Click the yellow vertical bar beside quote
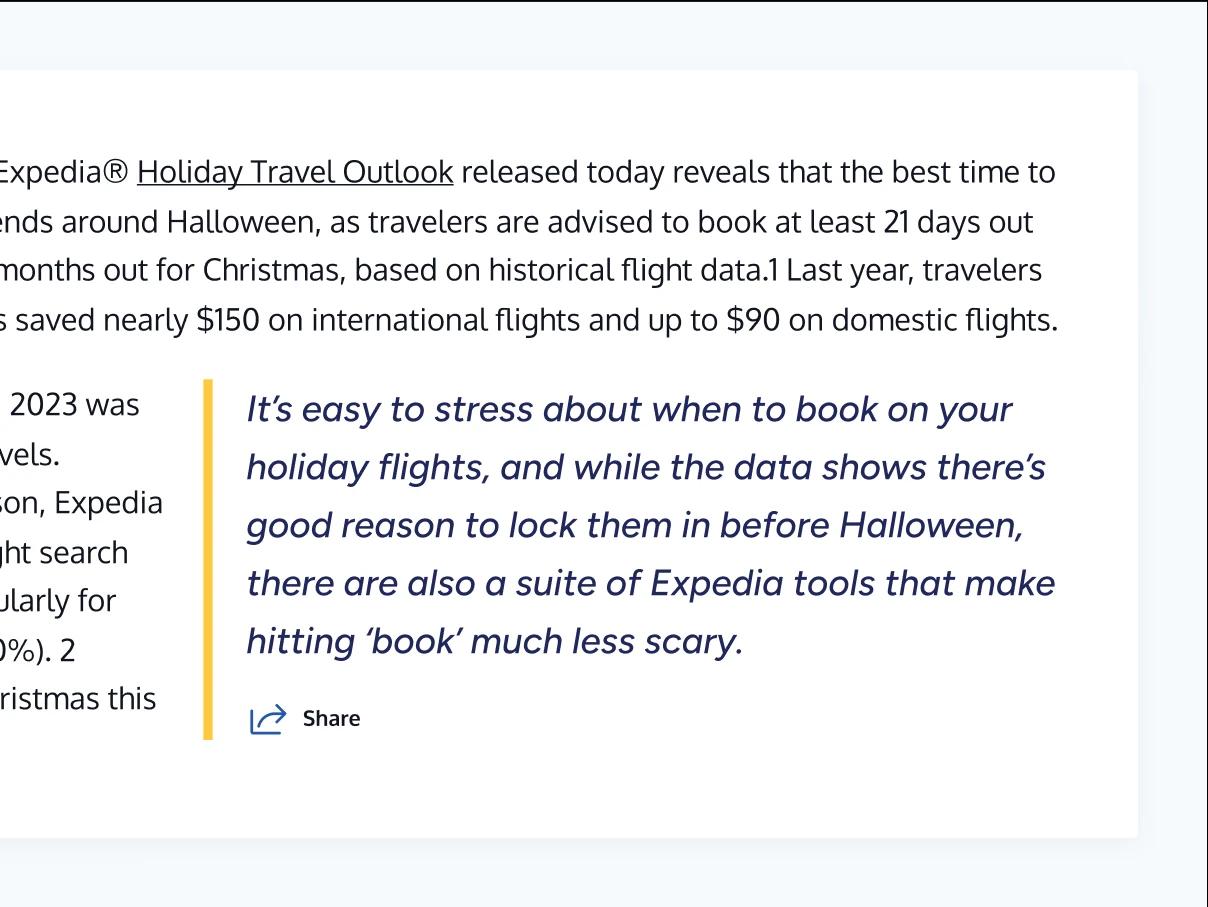 pyautogui.click(x=208, y=559)
